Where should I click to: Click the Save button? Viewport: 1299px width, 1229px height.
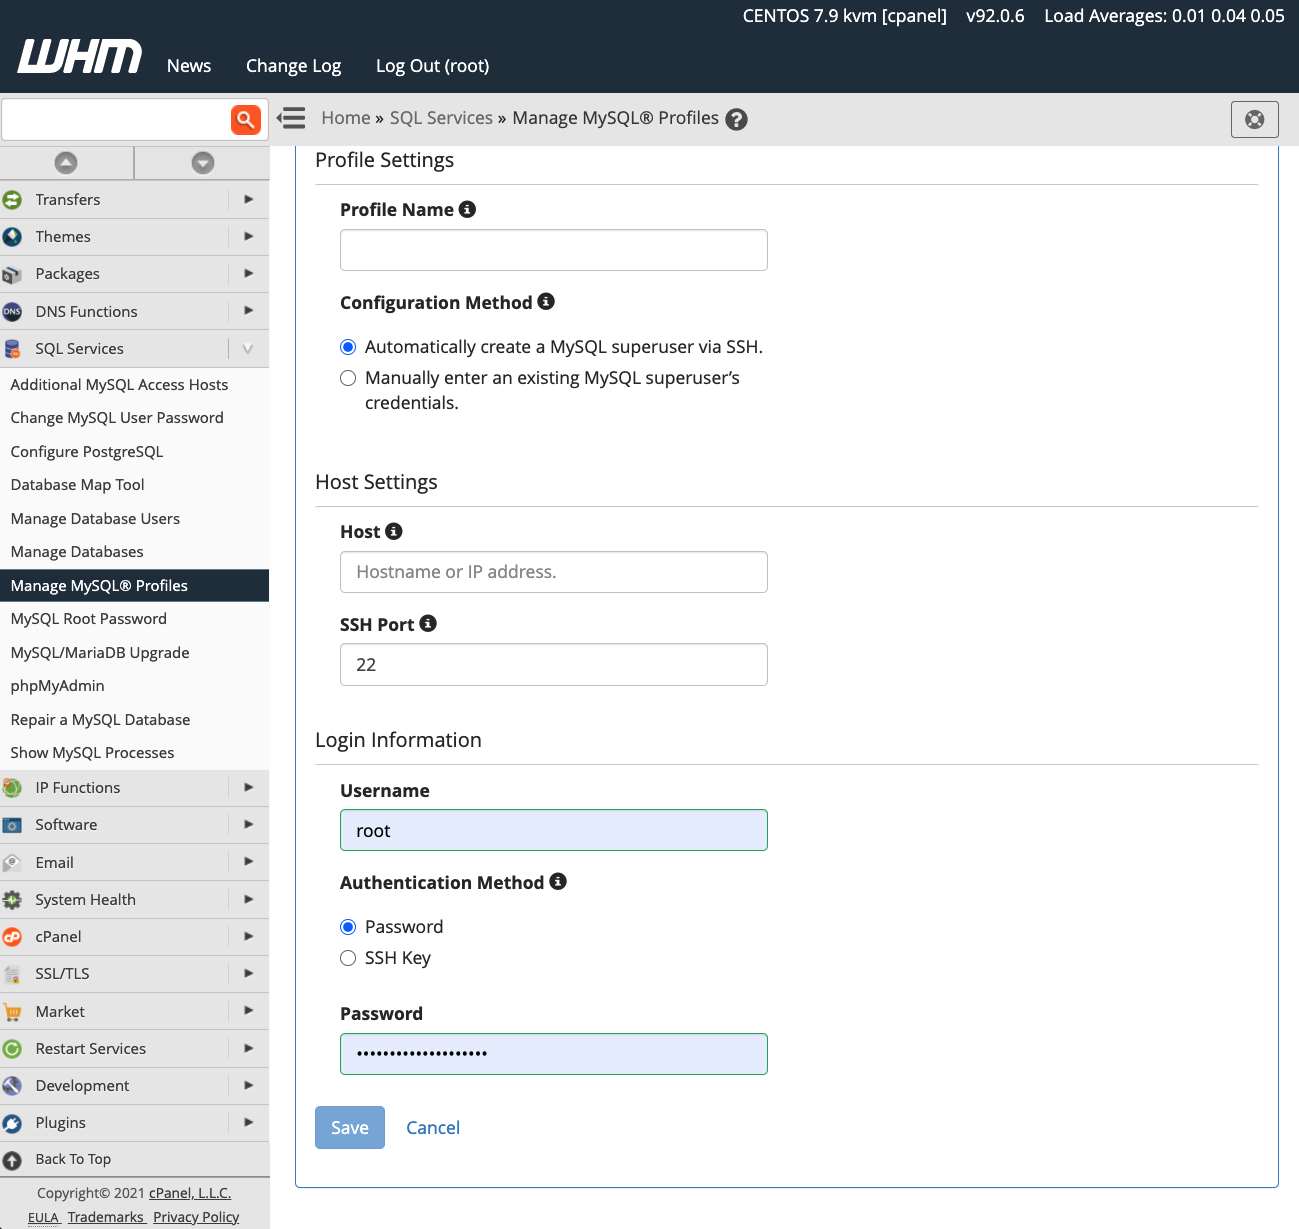pos(349,1127)
